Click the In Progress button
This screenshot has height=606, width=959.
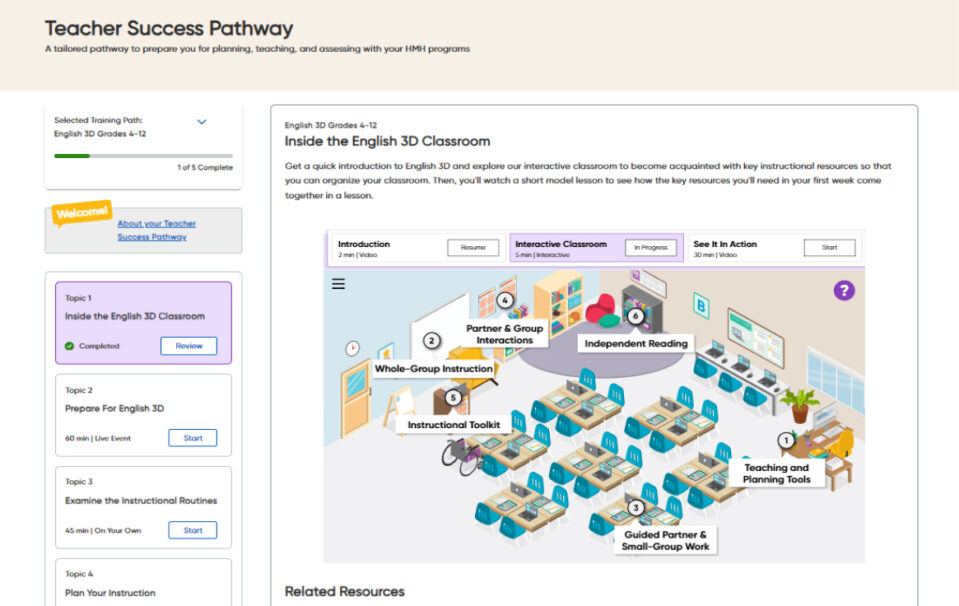651,248
